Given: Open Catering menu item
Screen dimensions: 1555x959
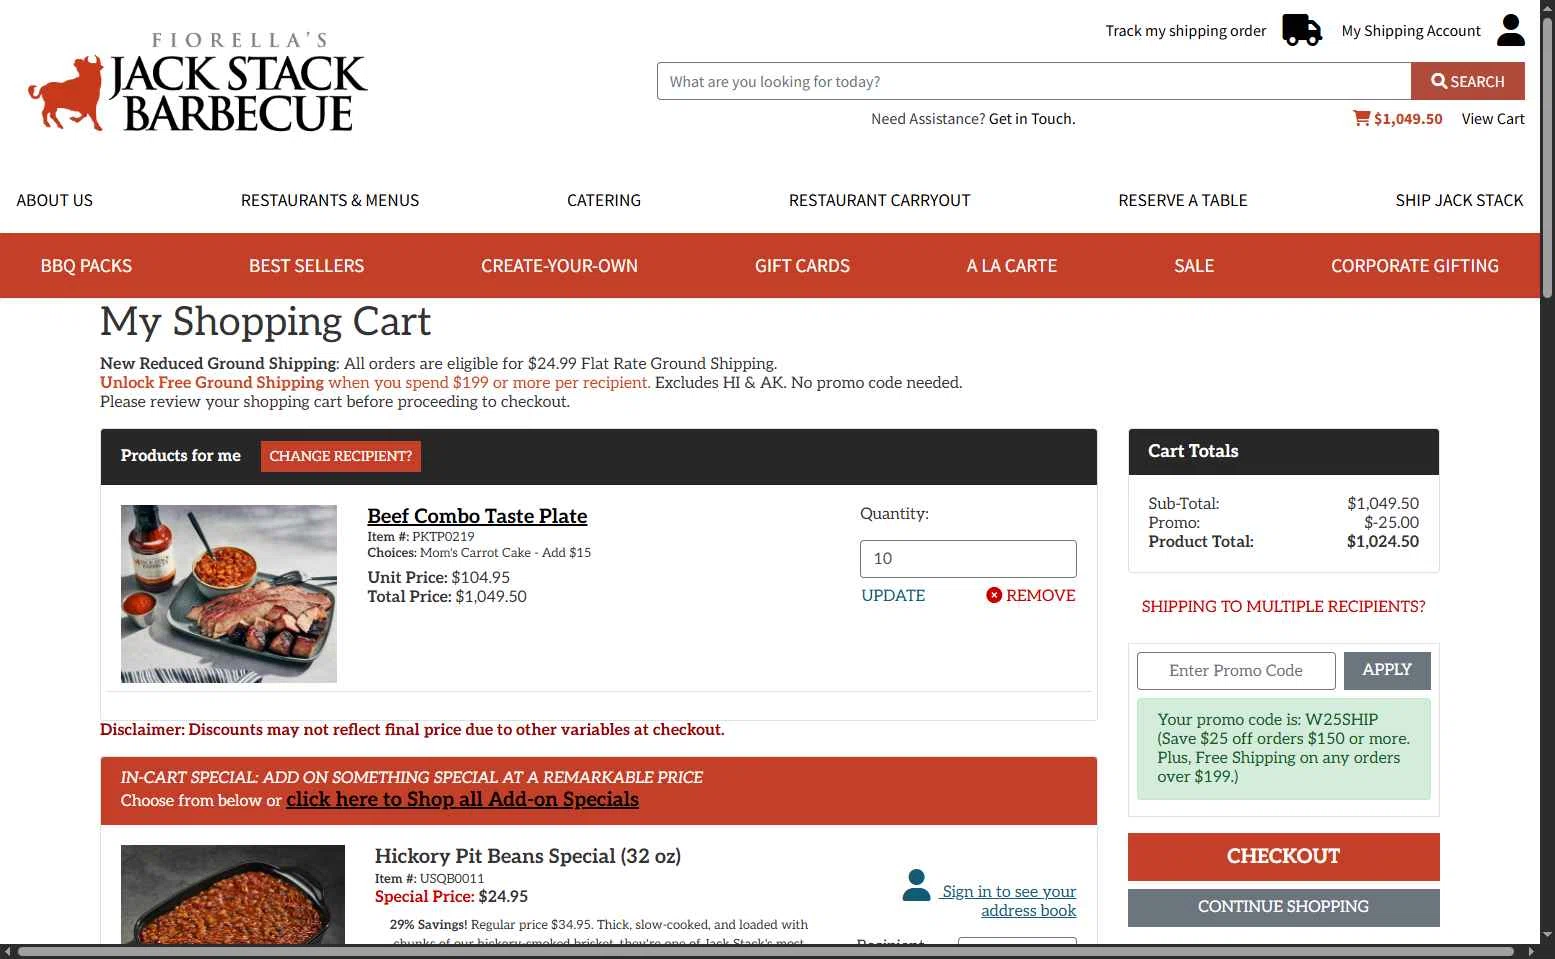Looking at the screenshot, I should coord(604,200).
